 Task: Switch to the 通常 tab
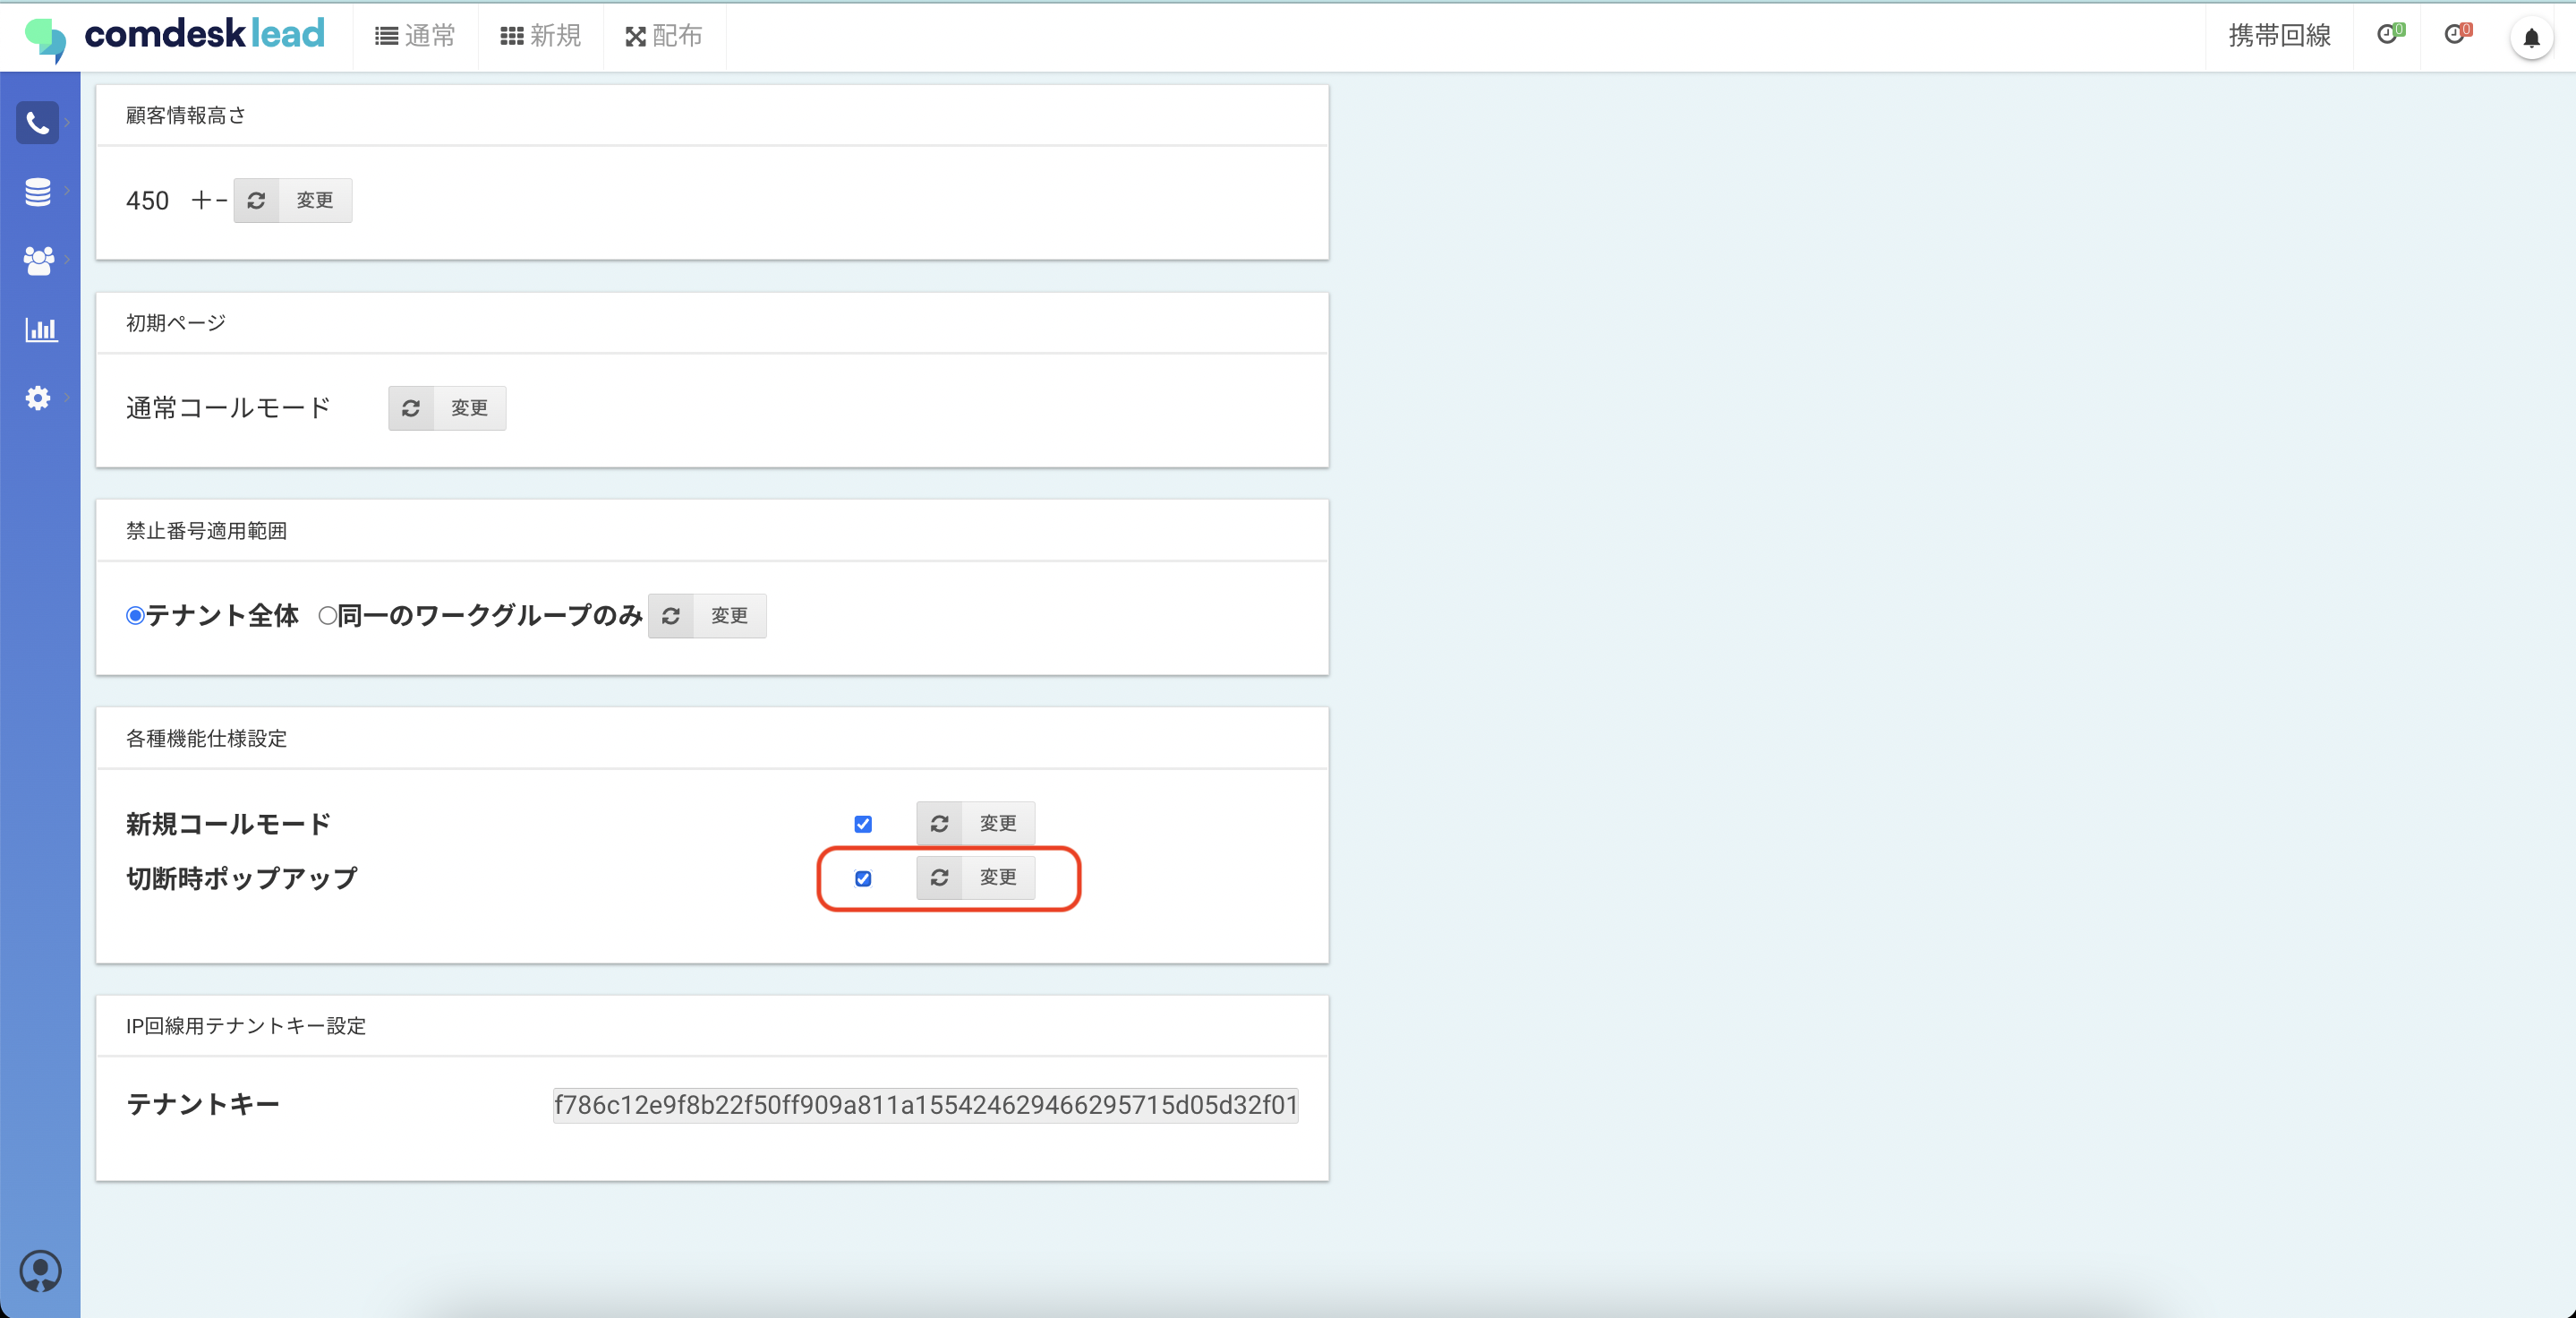pyautogui.click(x=415, y=36)
